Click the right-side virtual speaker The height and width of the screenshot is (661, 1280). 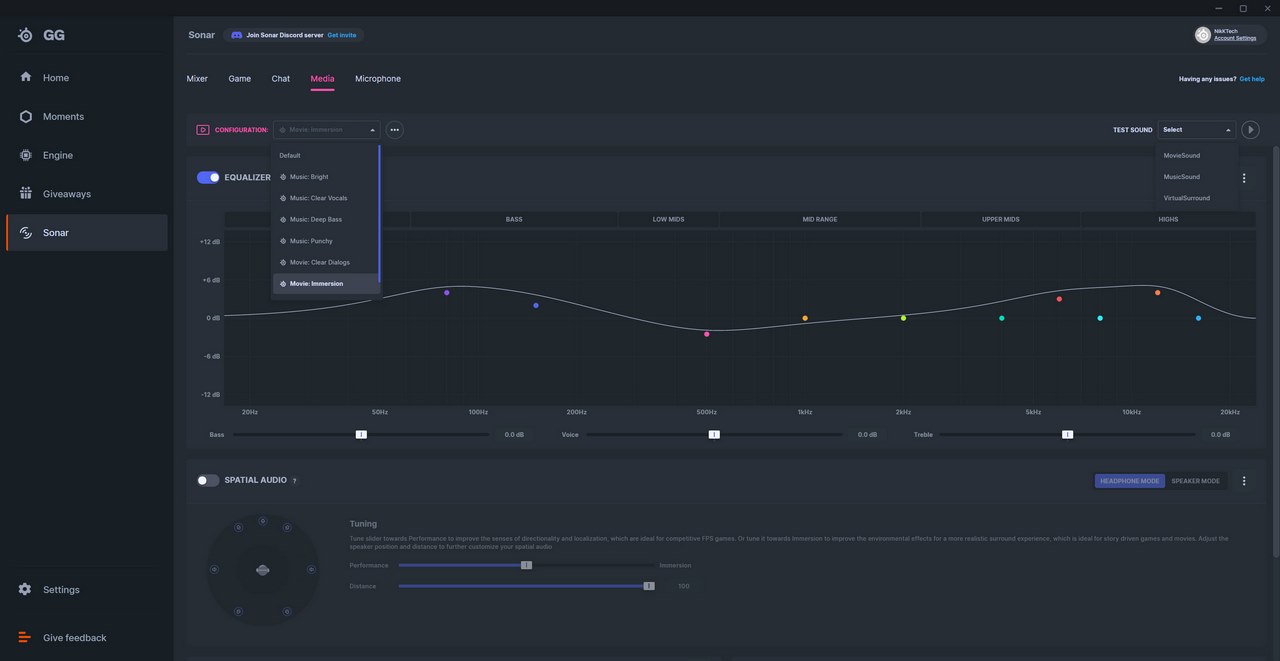pyautogui.click(x=311, y=570)
